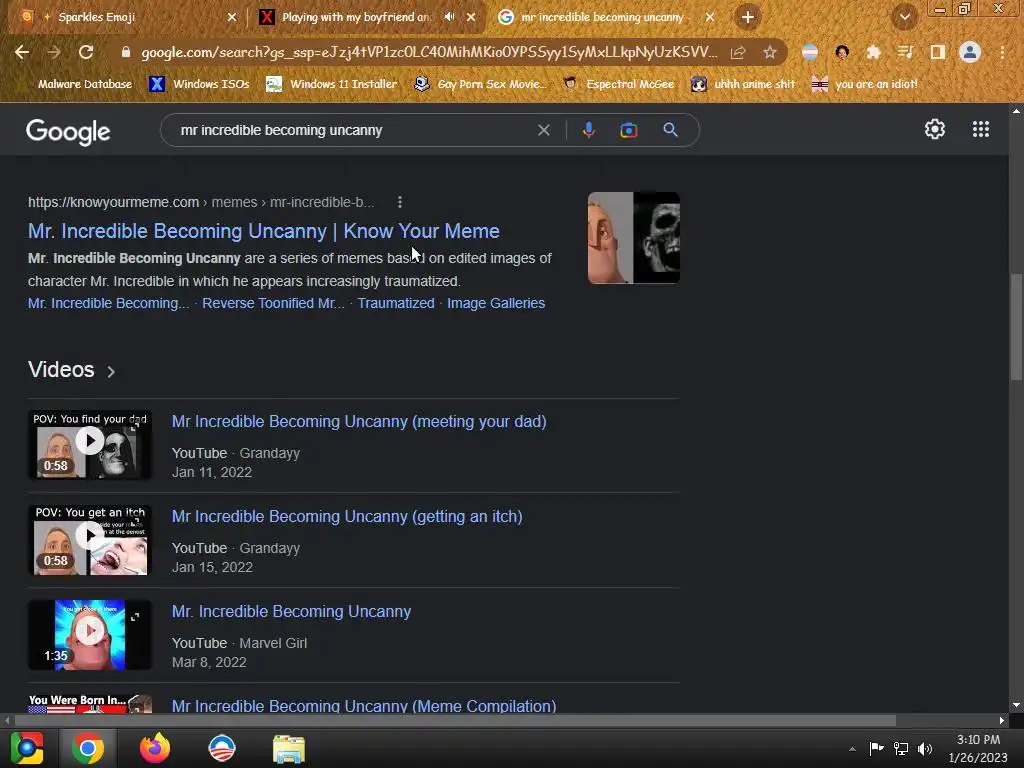Viewport: 1024px width, 768px height.
Task: Open Mr. Incredible Becoming Uncanny Know Your Meme
Action: (x=263, y=231)
